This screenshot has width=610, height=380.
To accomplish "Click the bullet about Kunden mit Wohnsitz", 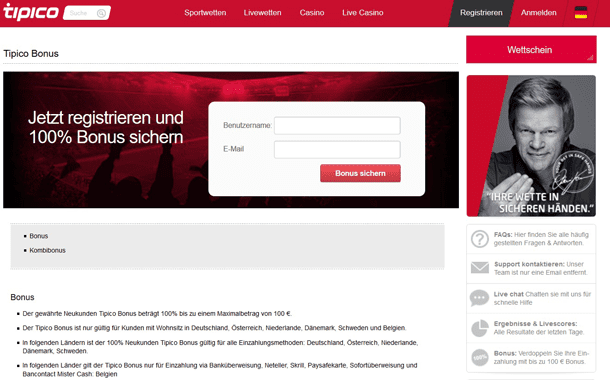I will [x=214, y=328].
